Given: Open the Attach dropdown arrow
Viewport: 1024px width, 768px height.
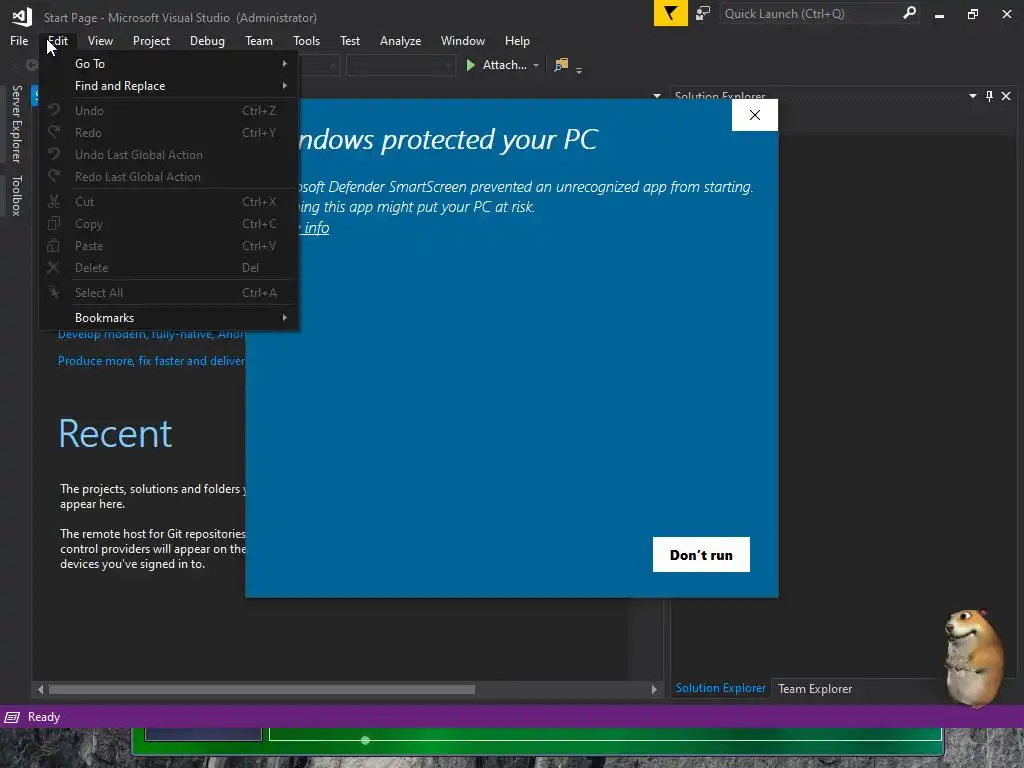Looking at the screenshot, I should click(536, 65).
